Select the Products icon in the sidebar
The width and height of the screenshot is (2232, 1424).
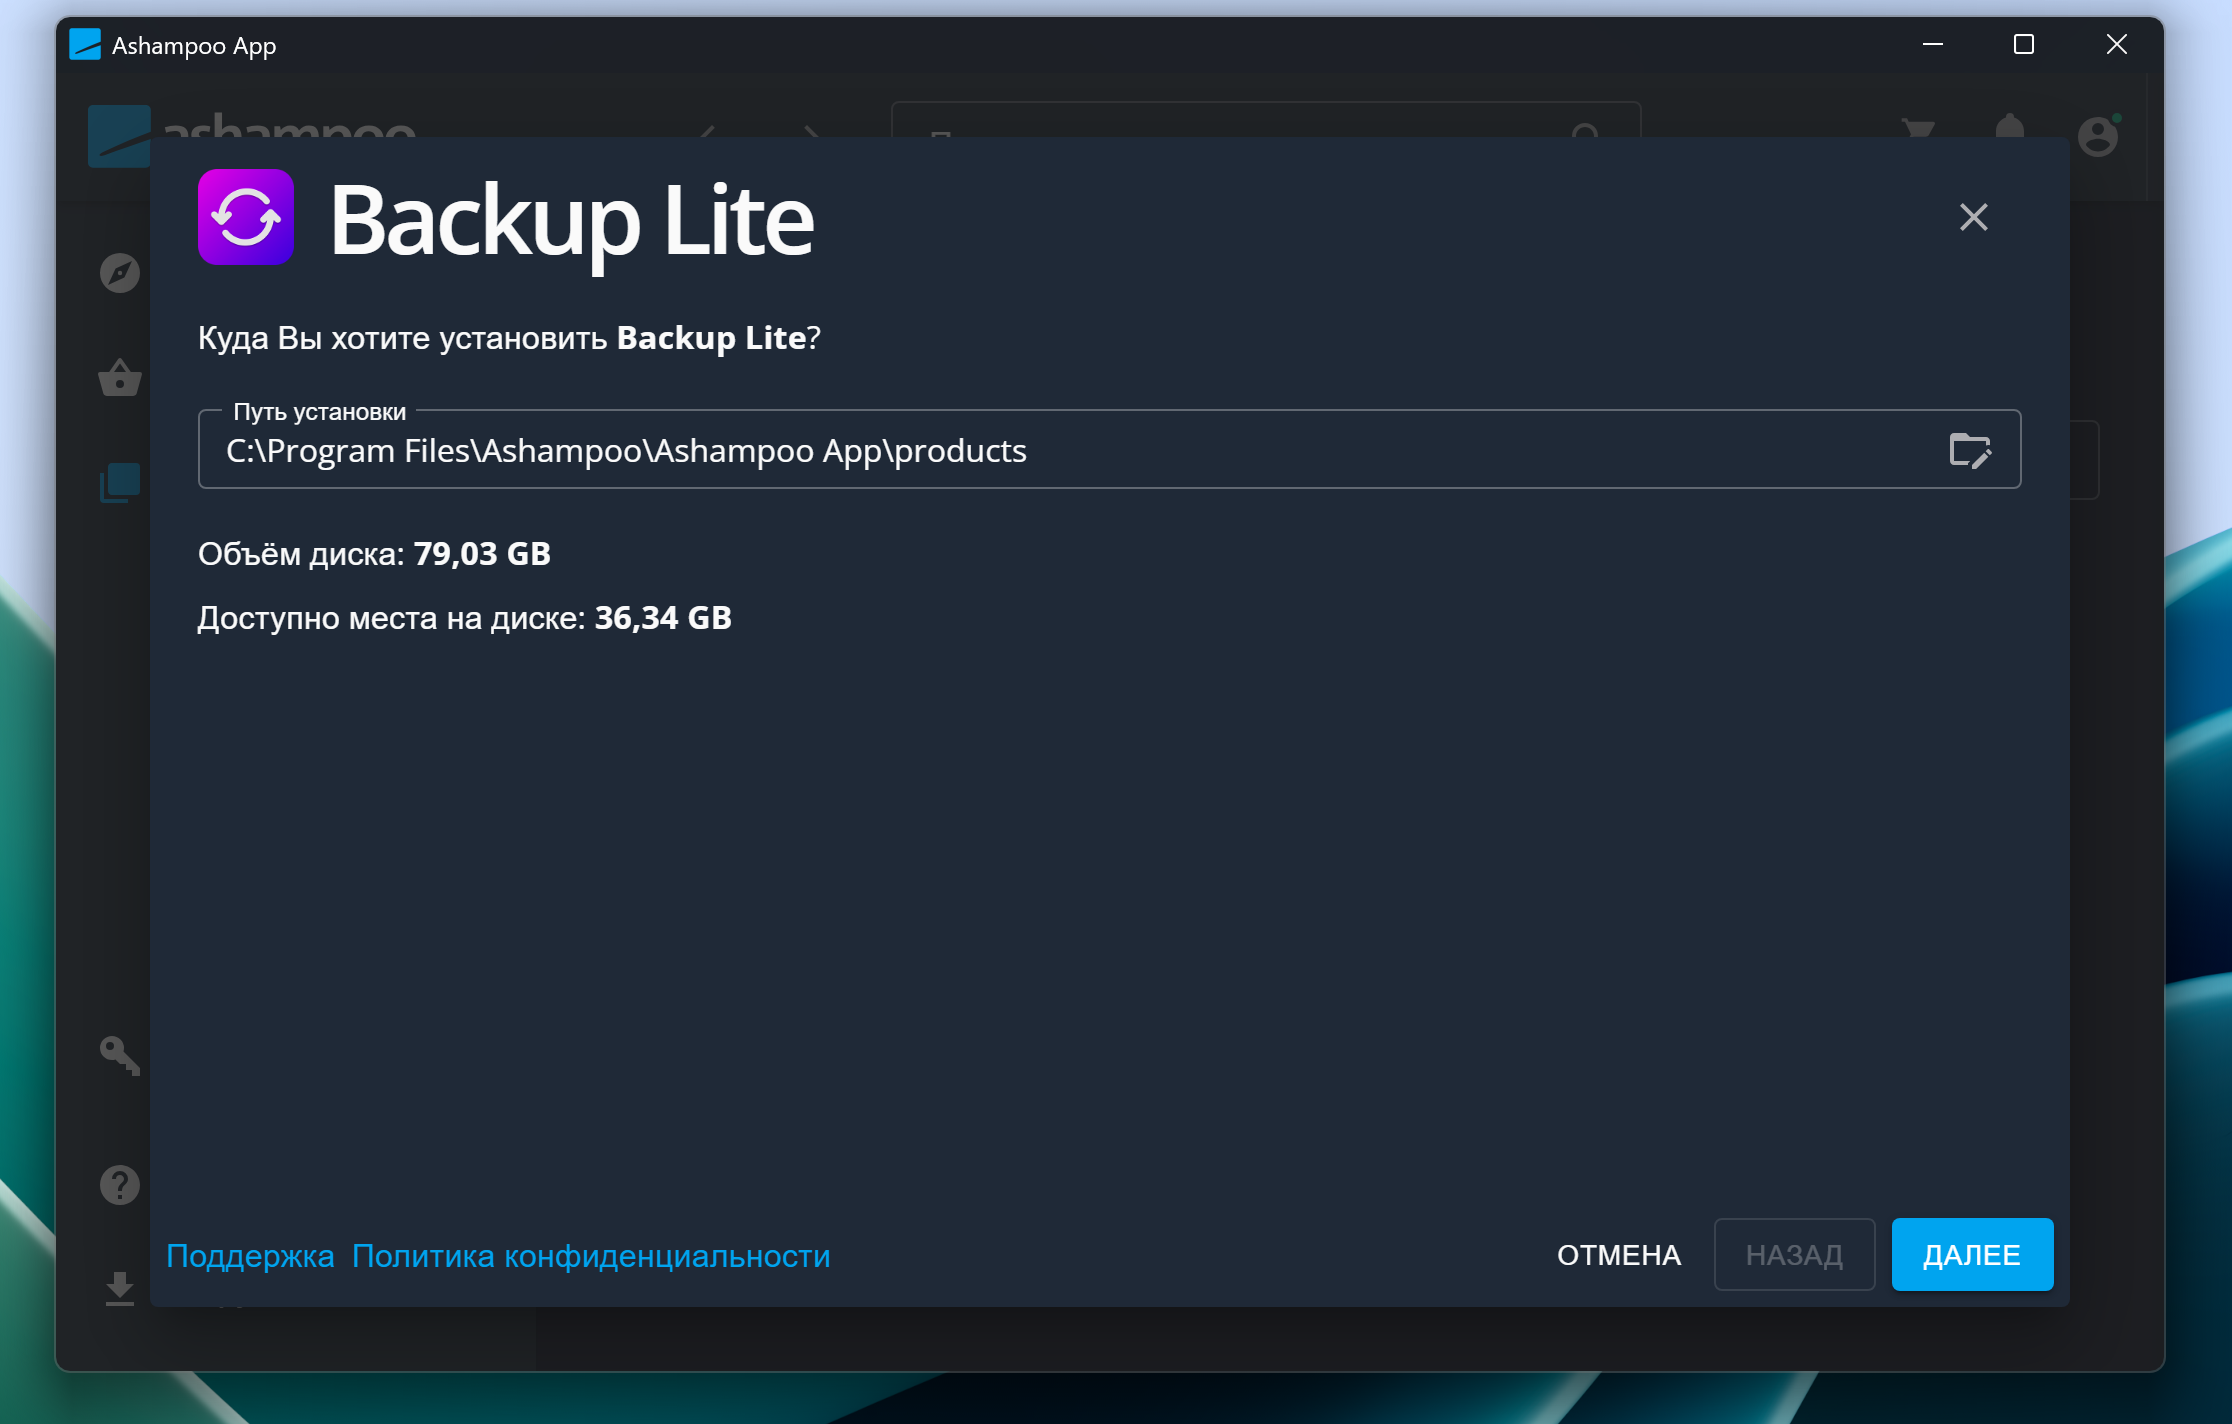pos(119,483)
